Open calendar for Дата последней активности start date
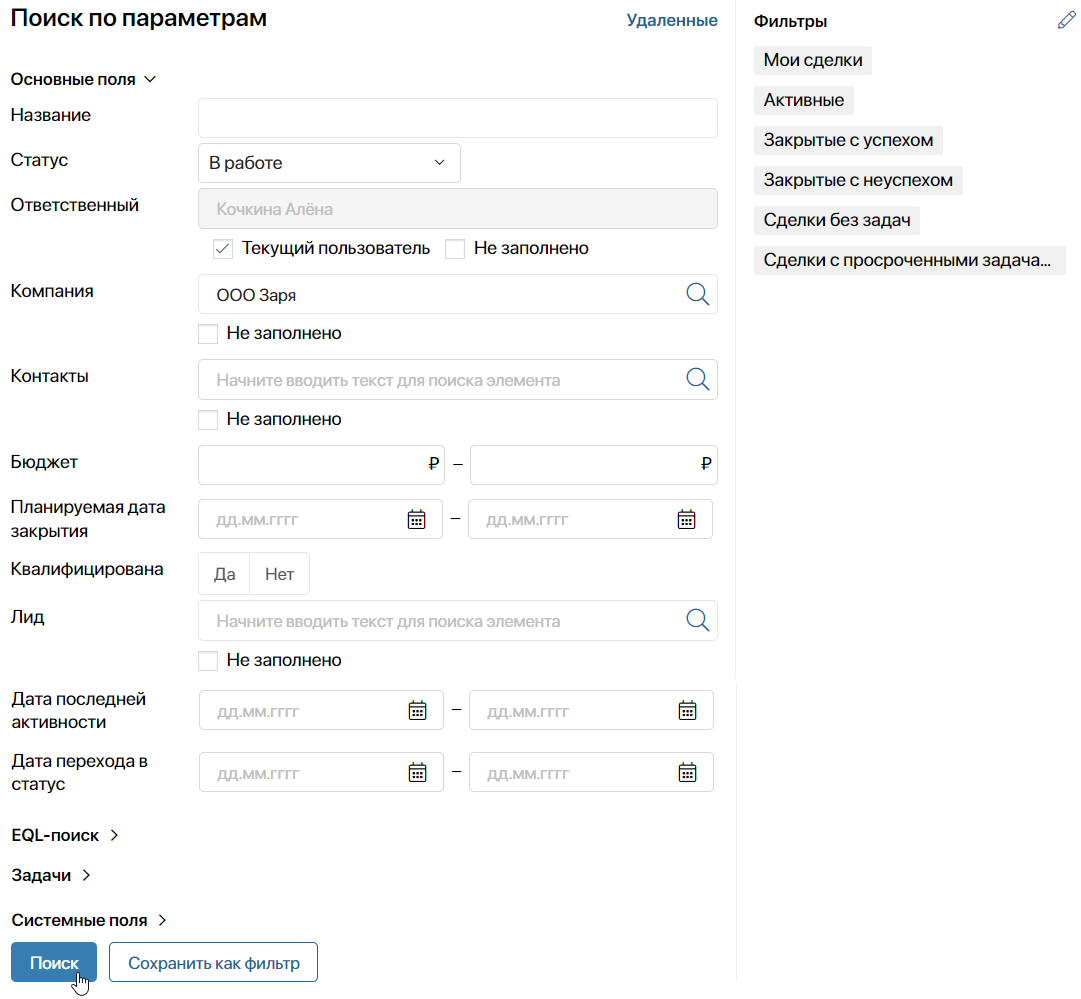This screenshot has width=1081, height=999. 418,710
